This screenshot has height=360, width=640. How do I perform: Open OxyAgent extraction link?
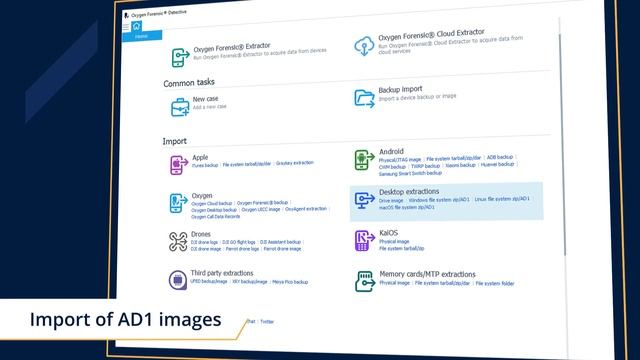[306, 209]
